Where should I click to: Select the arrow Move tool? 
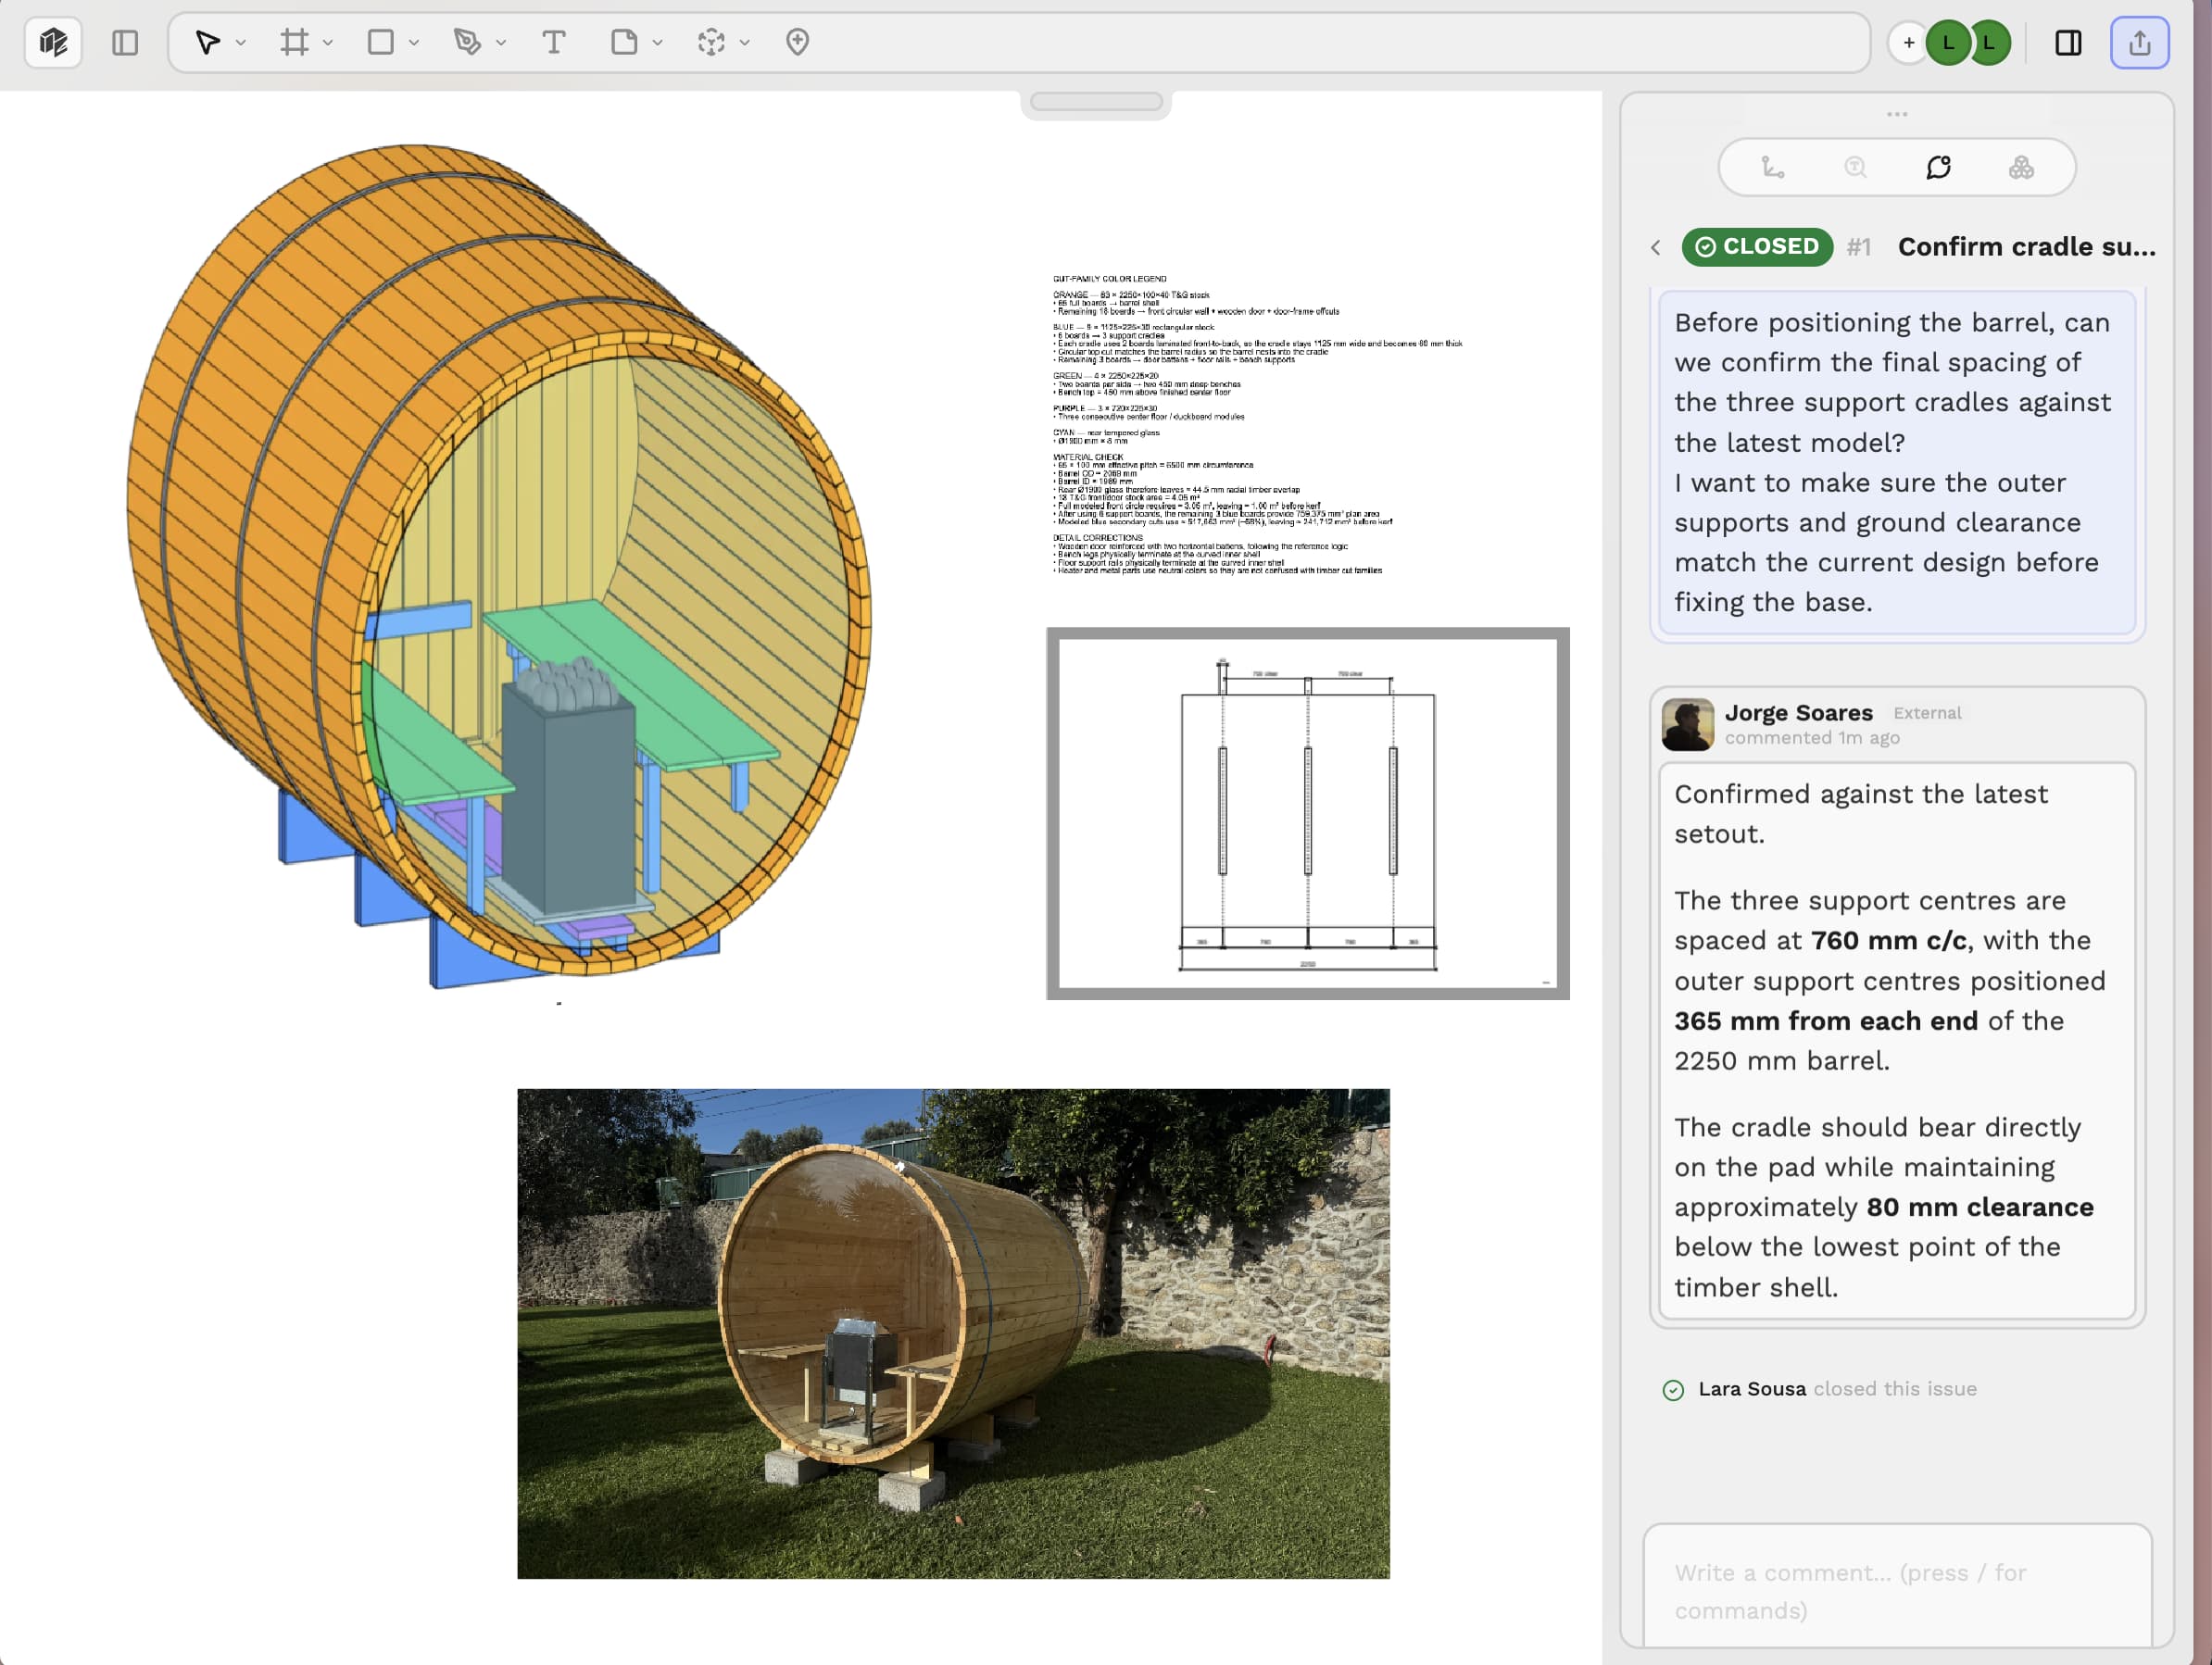point(208,42)
